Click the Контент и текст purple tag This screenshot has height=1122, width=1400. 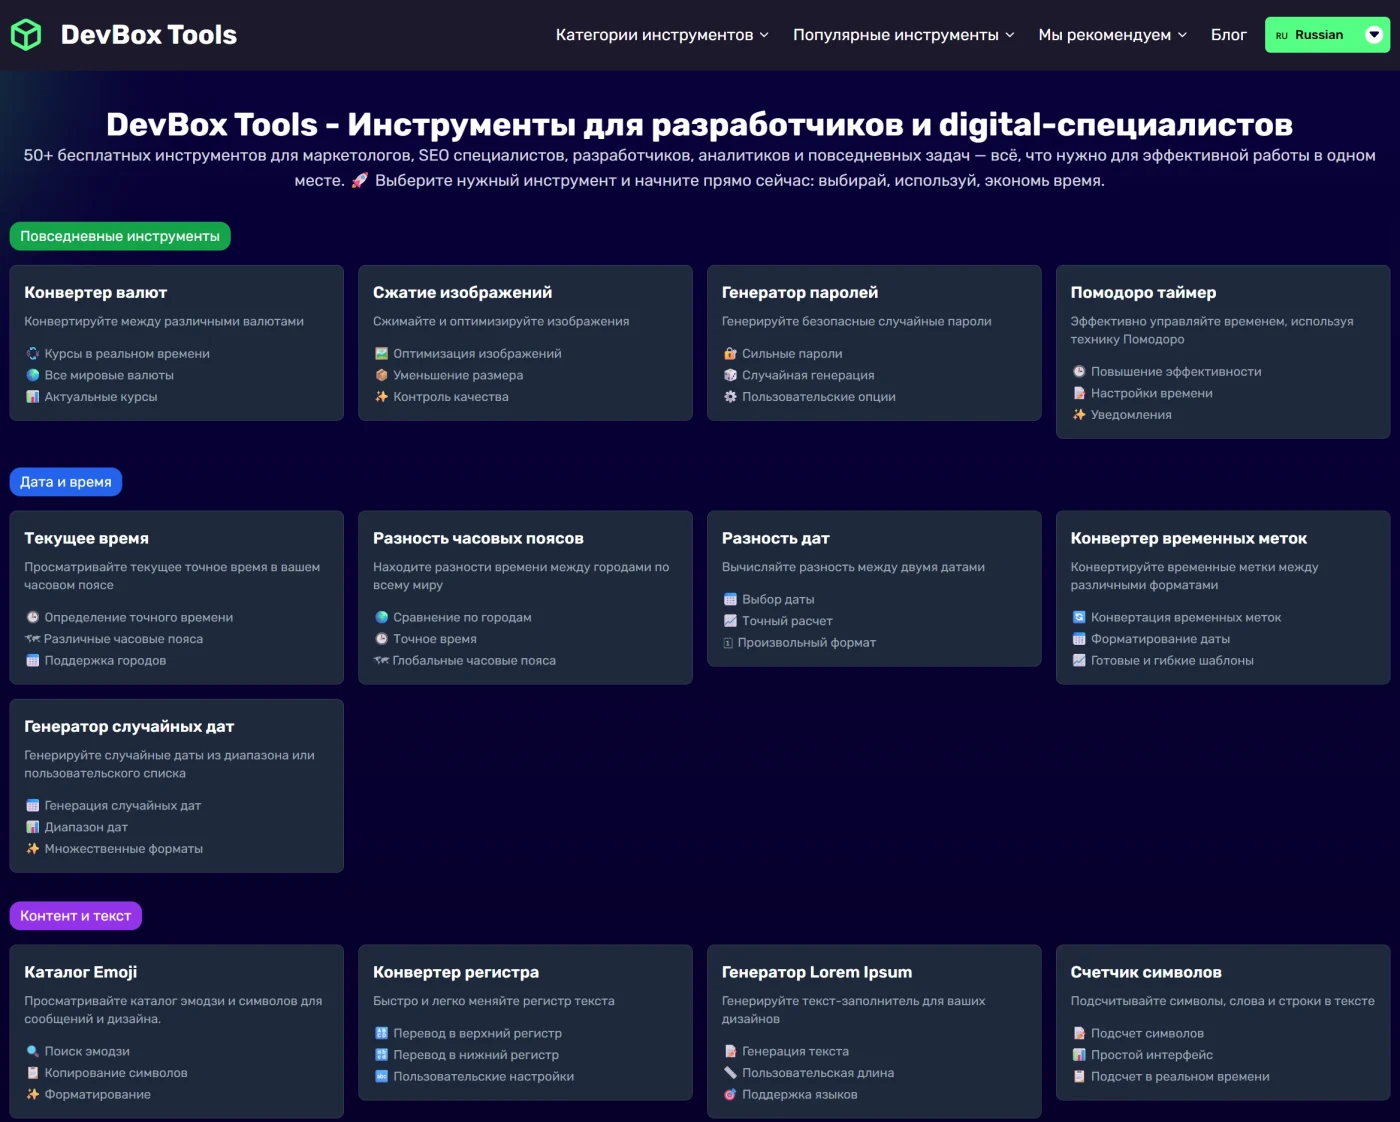coord(76,916)
